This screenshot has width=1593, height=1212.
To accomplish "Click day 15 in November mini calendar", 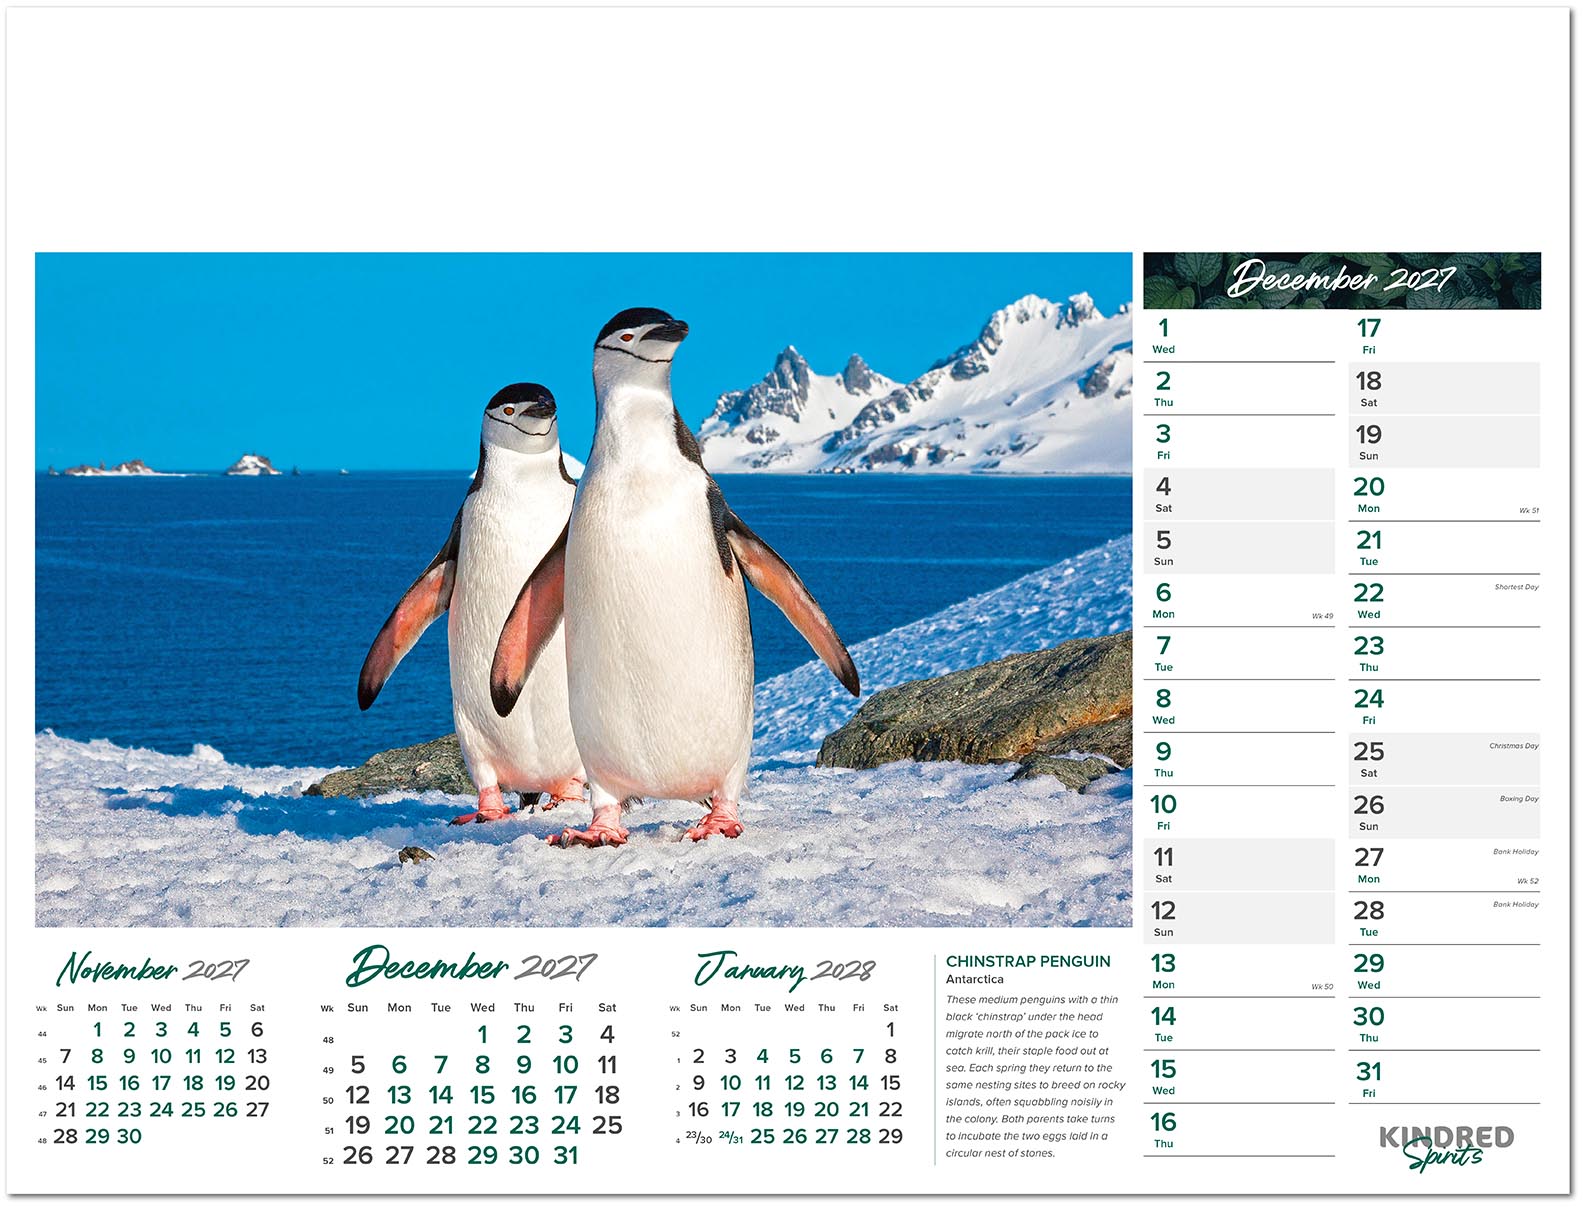I will pyautogui.click(x=97, y=1083).
